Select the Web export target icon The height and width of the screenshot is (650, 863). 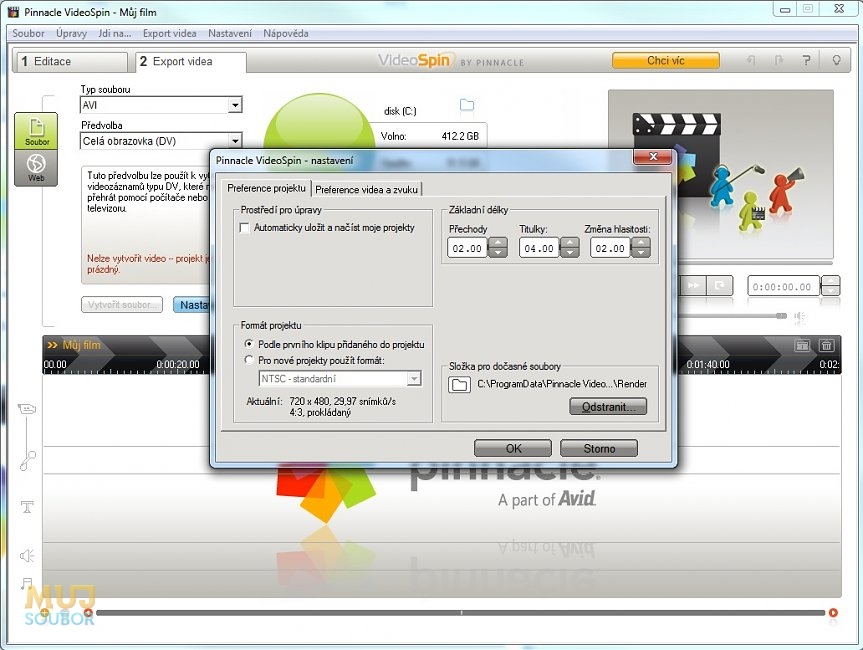36,167
